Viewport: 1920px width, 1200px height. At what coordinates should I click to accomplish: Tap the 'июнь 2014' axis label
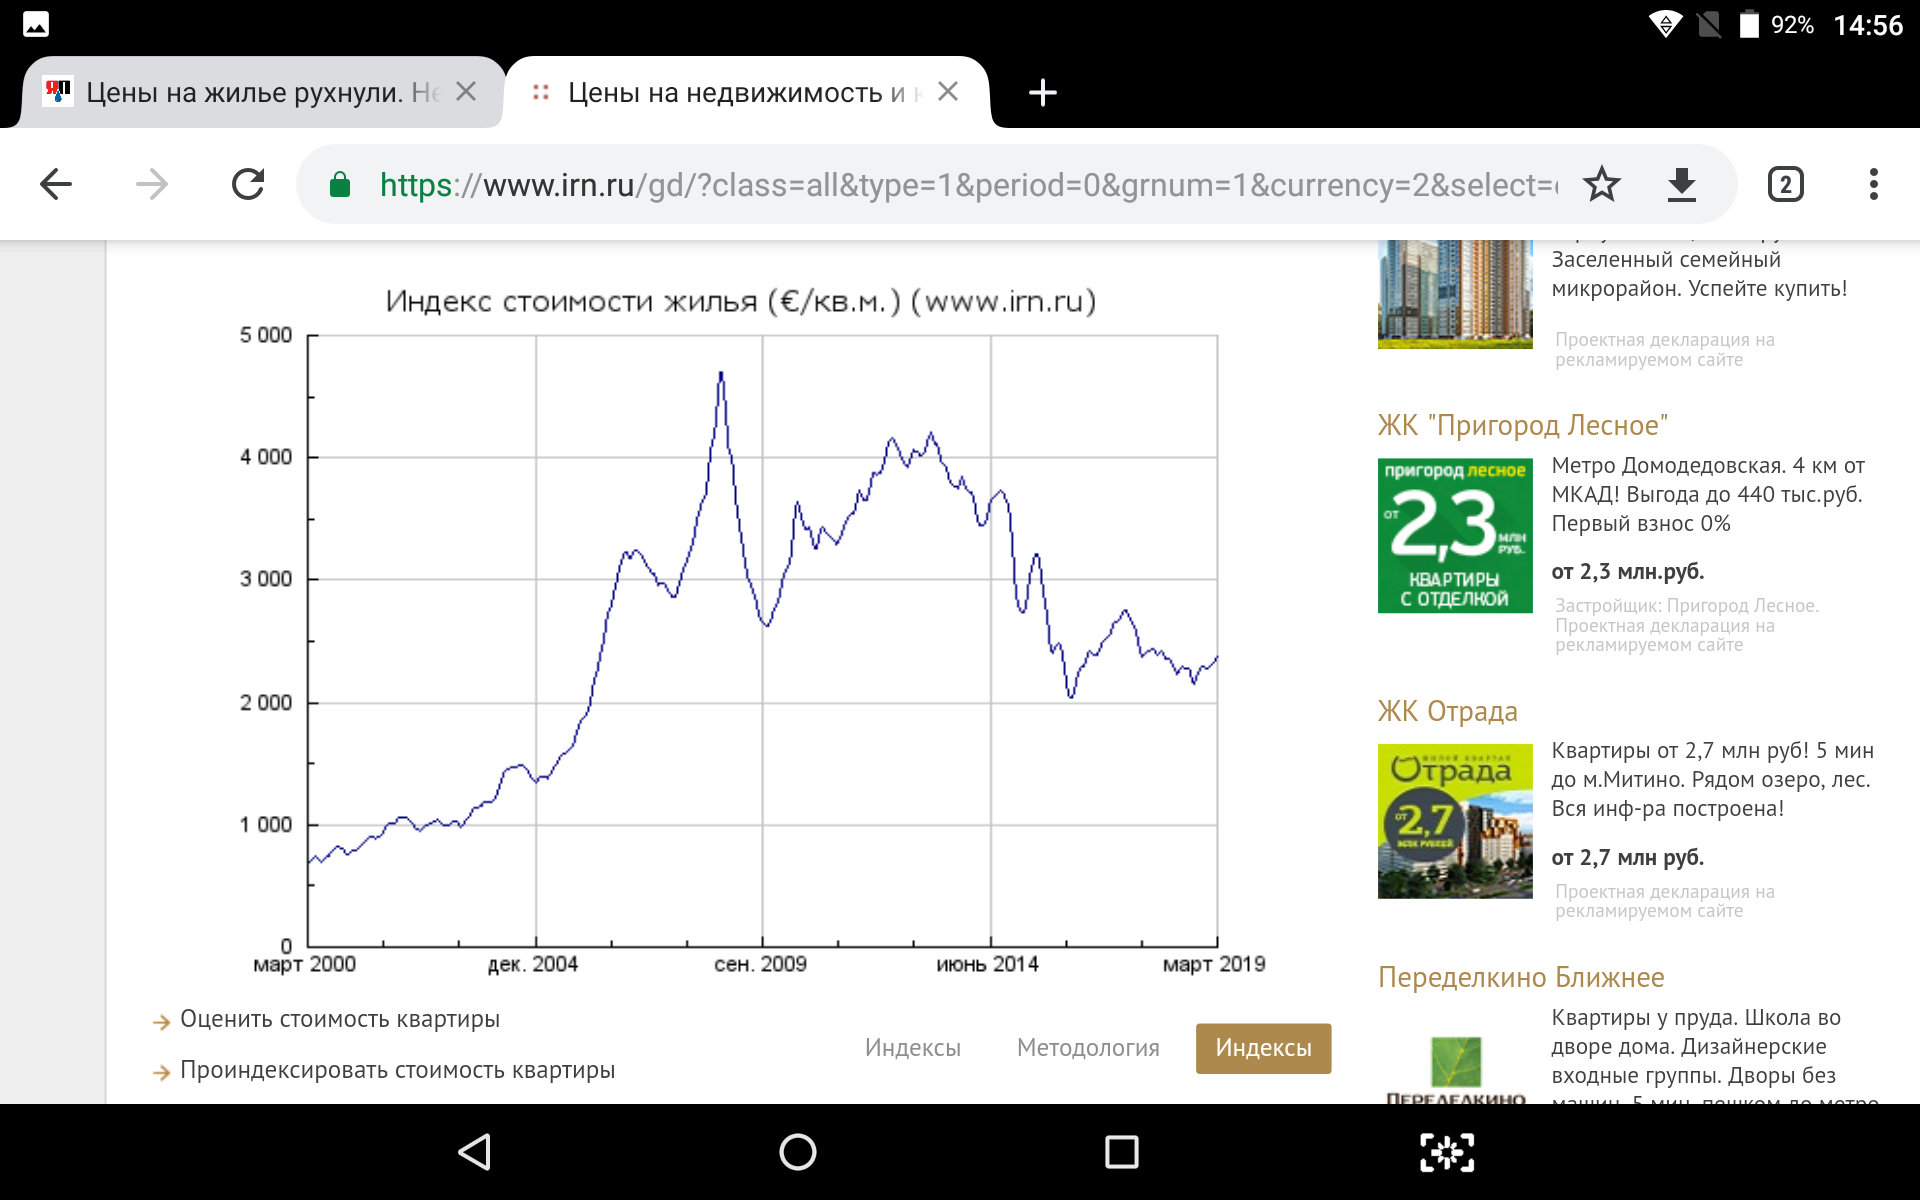[987, 964]
